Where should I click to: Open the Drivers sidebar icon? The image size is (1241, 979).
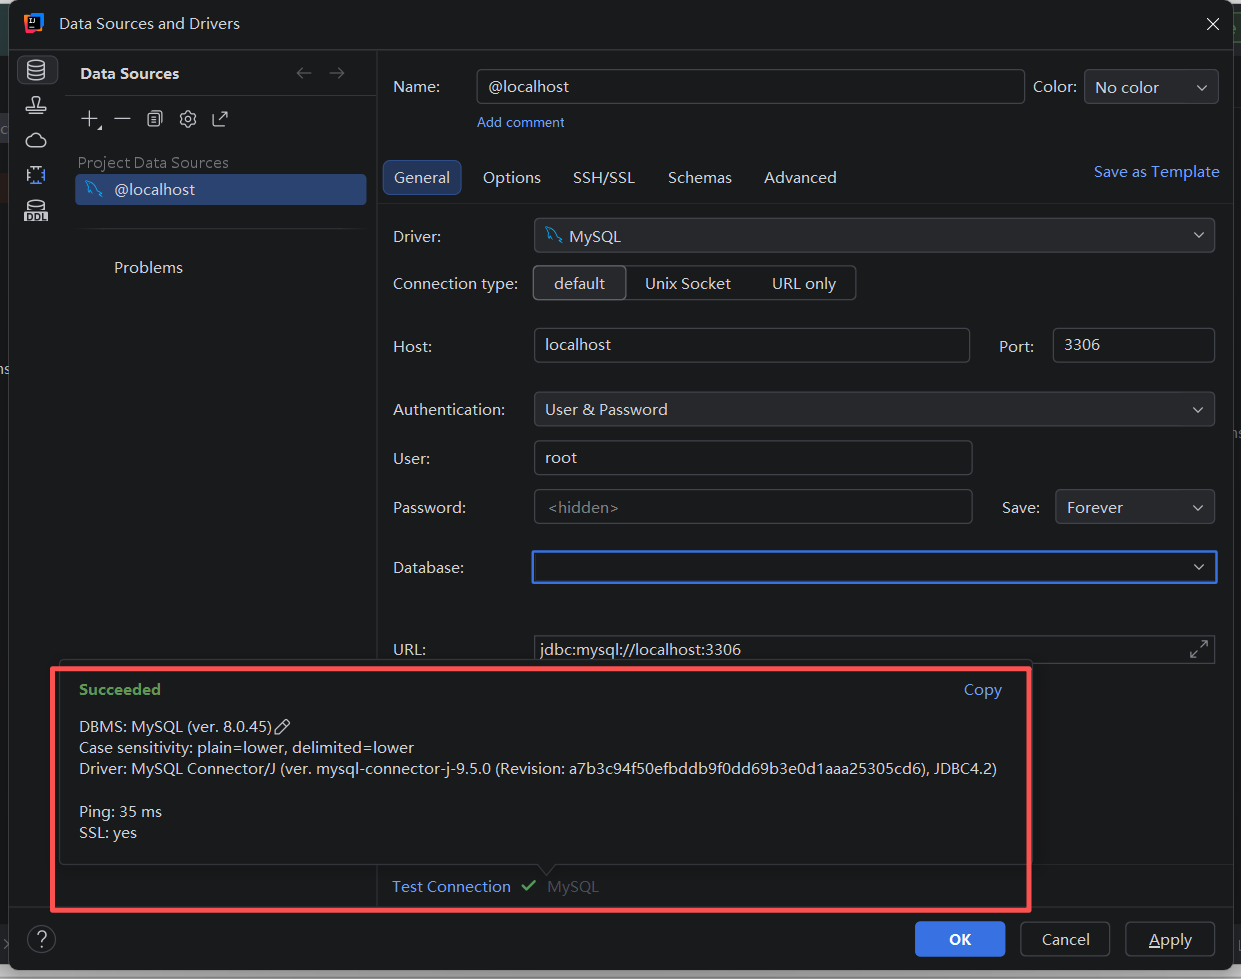point(36,105)
